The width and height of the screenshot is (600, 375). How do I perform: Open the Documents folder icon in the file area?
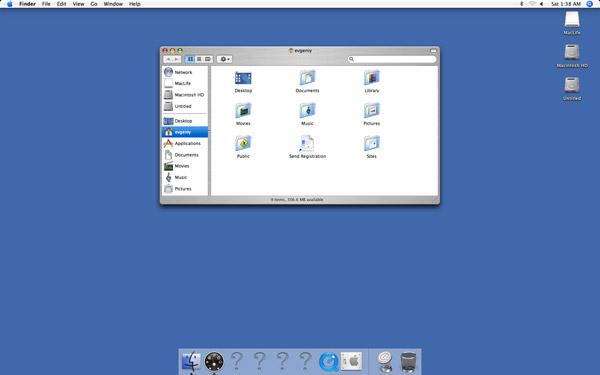point(307,78)
